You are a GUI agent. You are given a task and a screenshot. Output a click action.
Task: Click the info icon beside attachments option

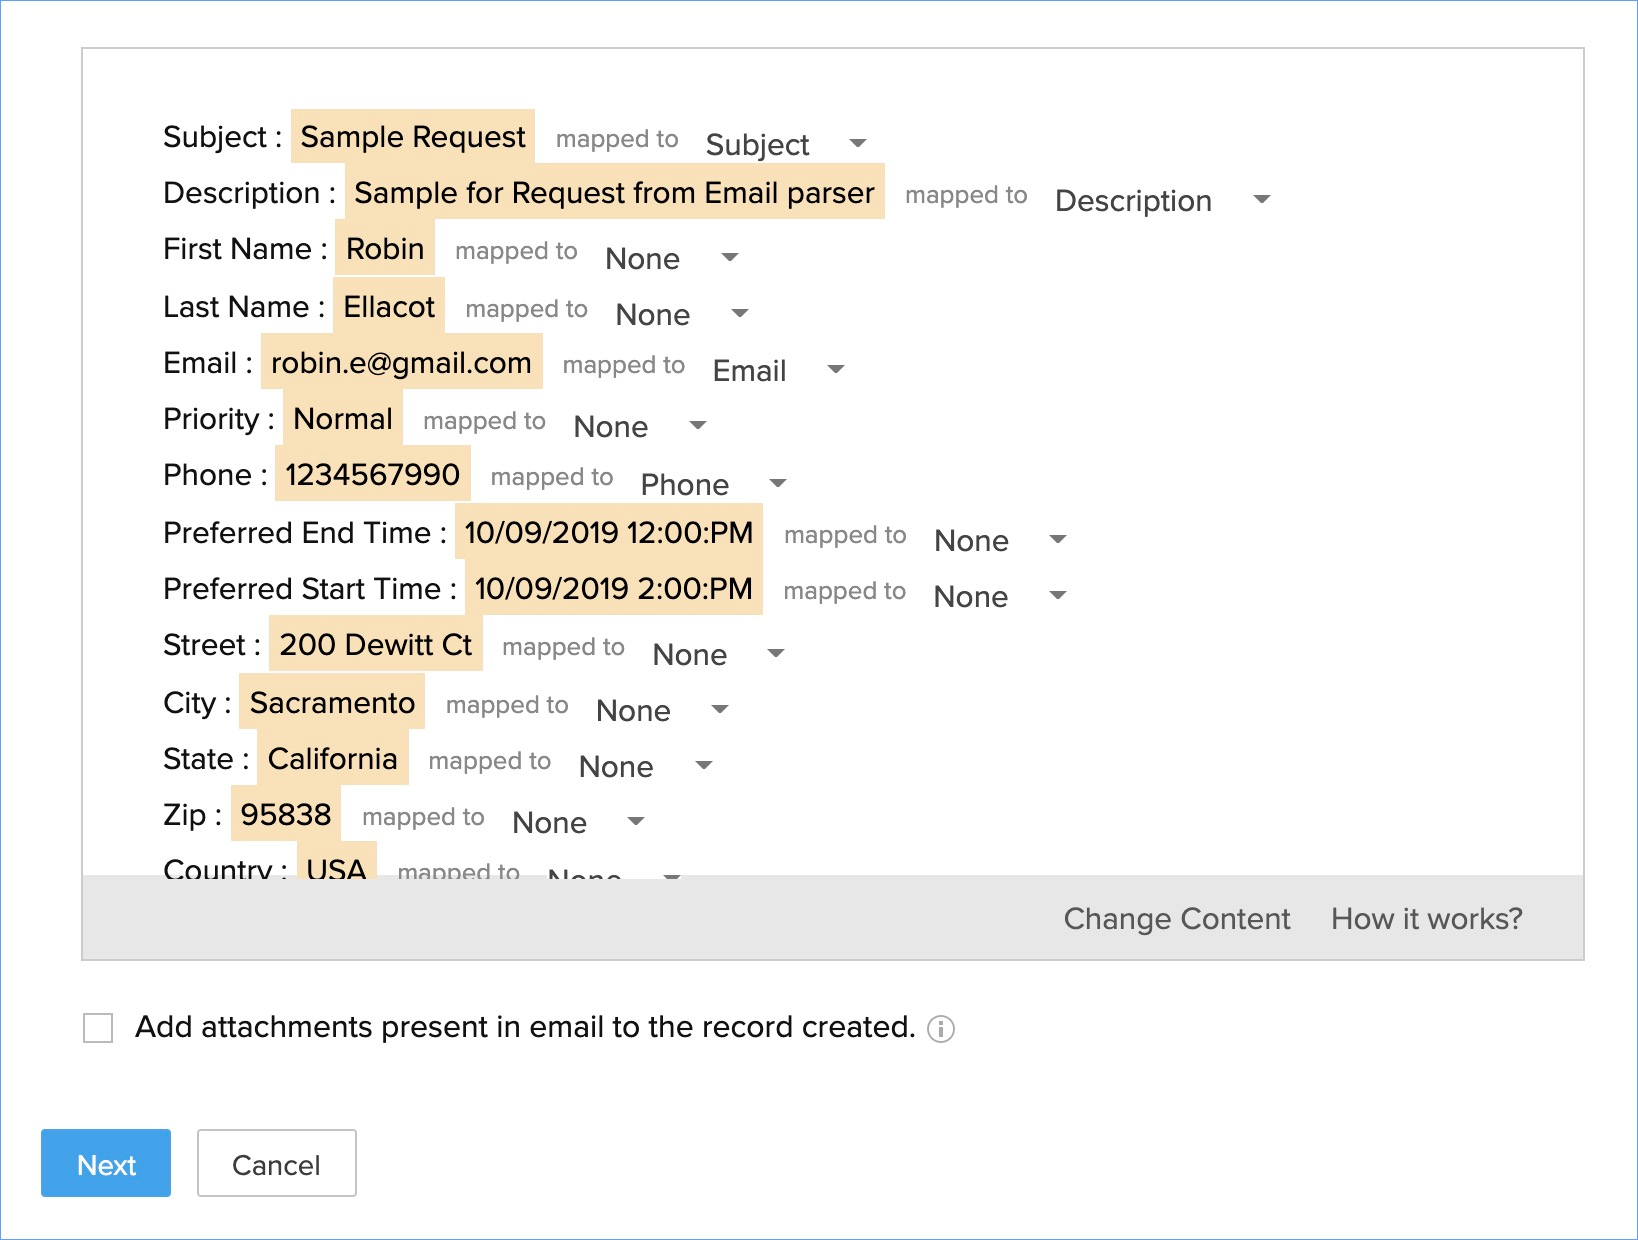pyautogui.click(x=941, y=1029)
